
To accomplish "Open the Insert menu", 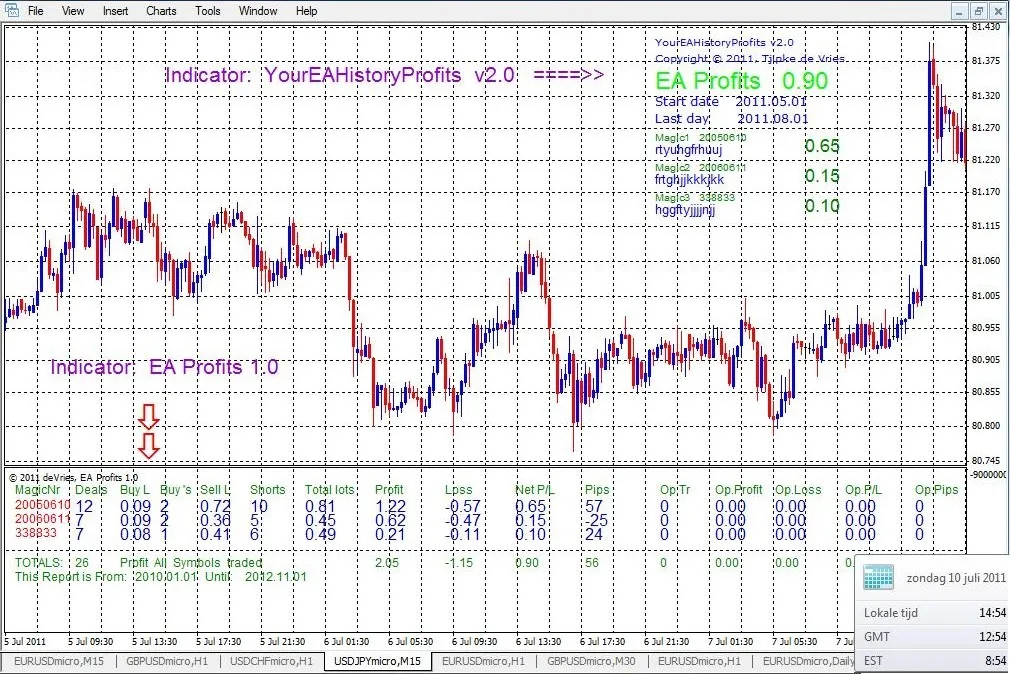I will tap(114, 10).
